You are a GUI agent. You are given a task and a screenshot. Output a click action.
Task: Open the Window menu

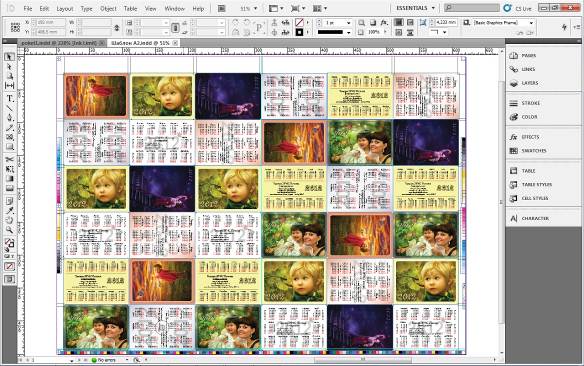tap(174, 8)
